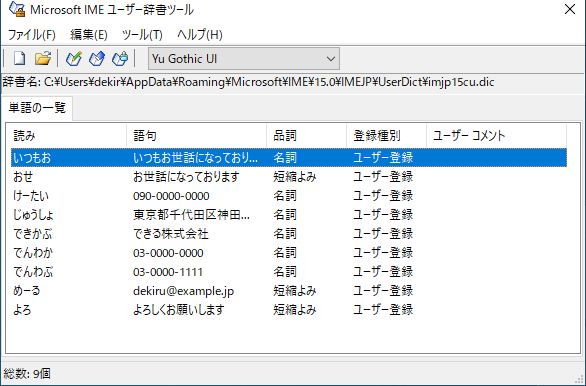Image resolution: width=586 pixels, height=386 pixels.
Task: Click the 辞書名 dictionary path text
Action: [x=249, y=82]
